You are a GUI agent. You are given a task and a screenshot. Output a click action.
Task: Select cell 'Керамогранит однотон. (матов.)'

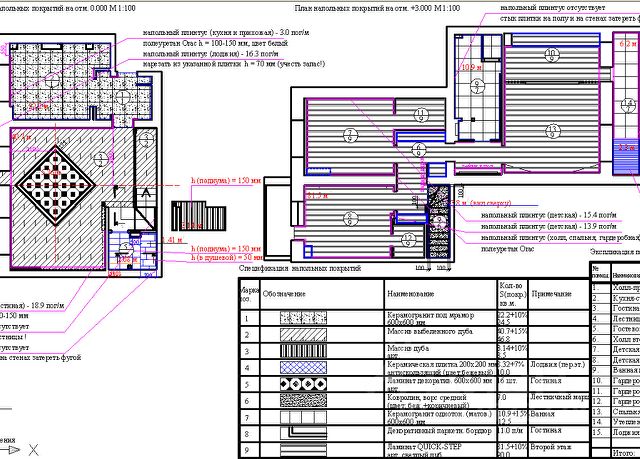[x=440, y=417]
